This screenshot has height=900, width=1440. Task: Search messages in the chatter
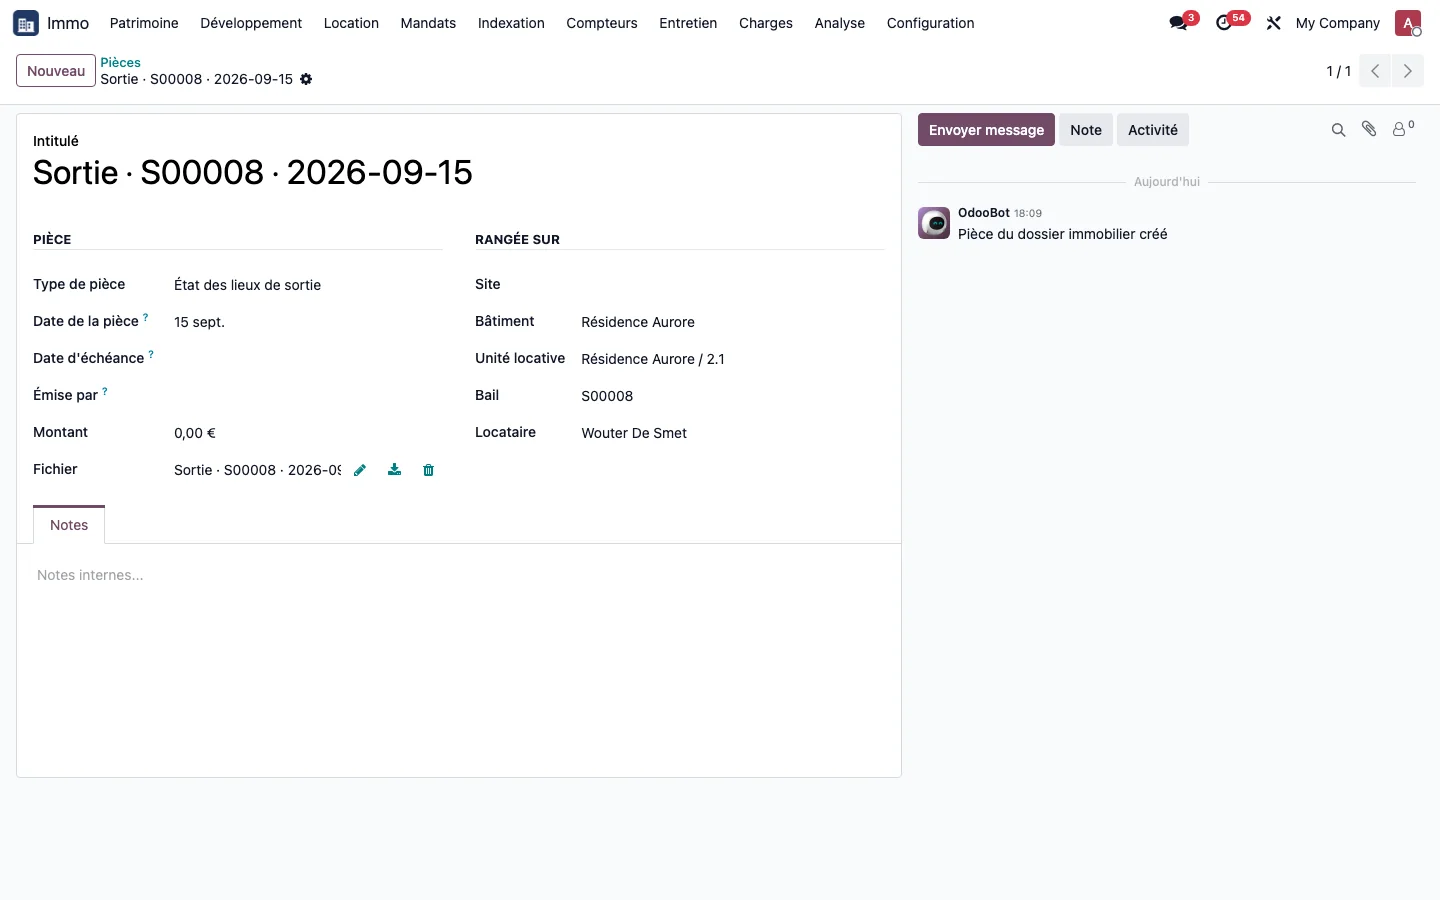point(1338,130)
